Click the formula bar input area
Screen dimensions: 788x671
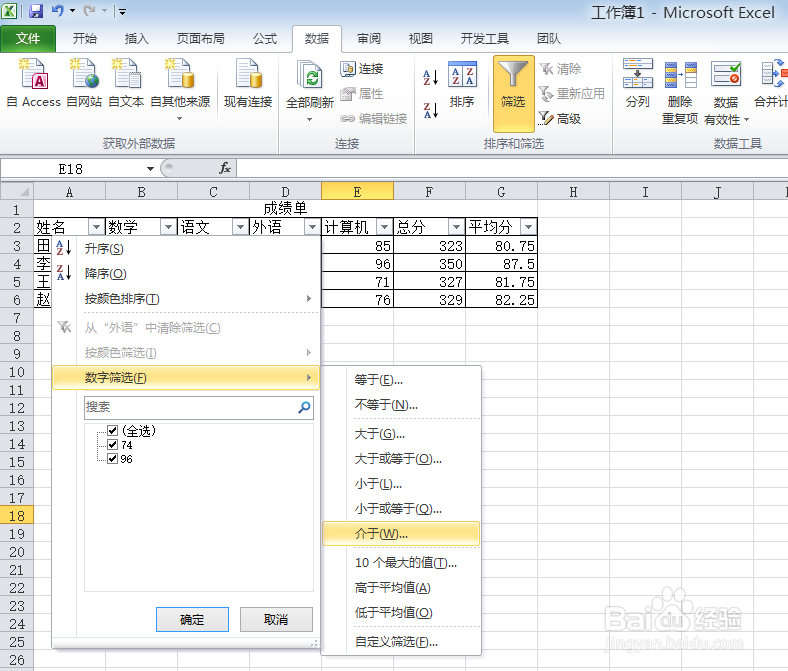point(512,168)
